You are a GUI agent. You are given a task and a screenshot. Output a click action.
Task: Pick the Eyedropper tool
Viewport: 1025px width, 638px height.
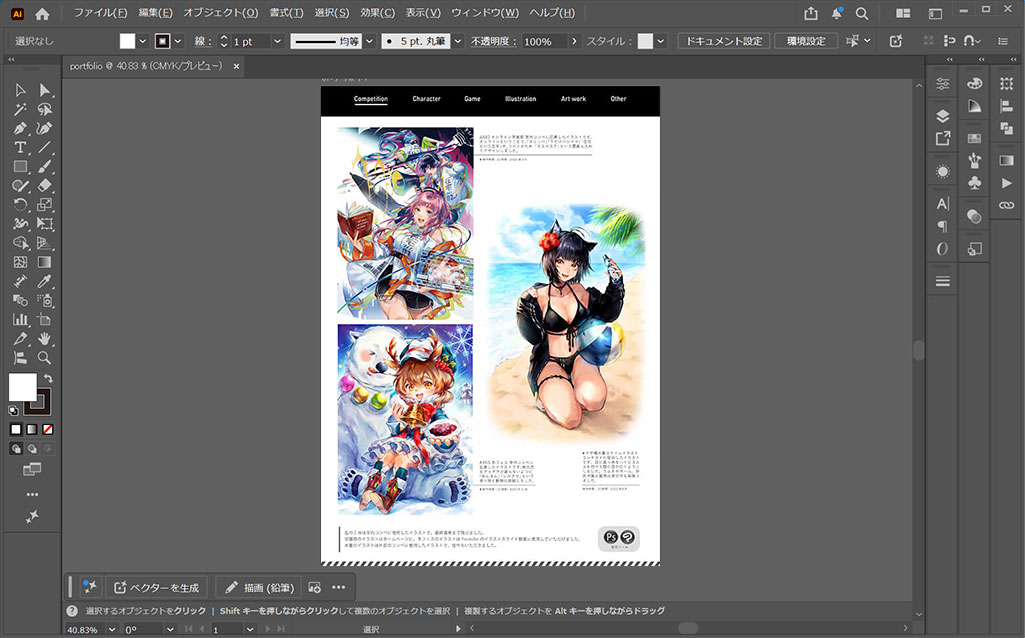(x=44, y=281)
